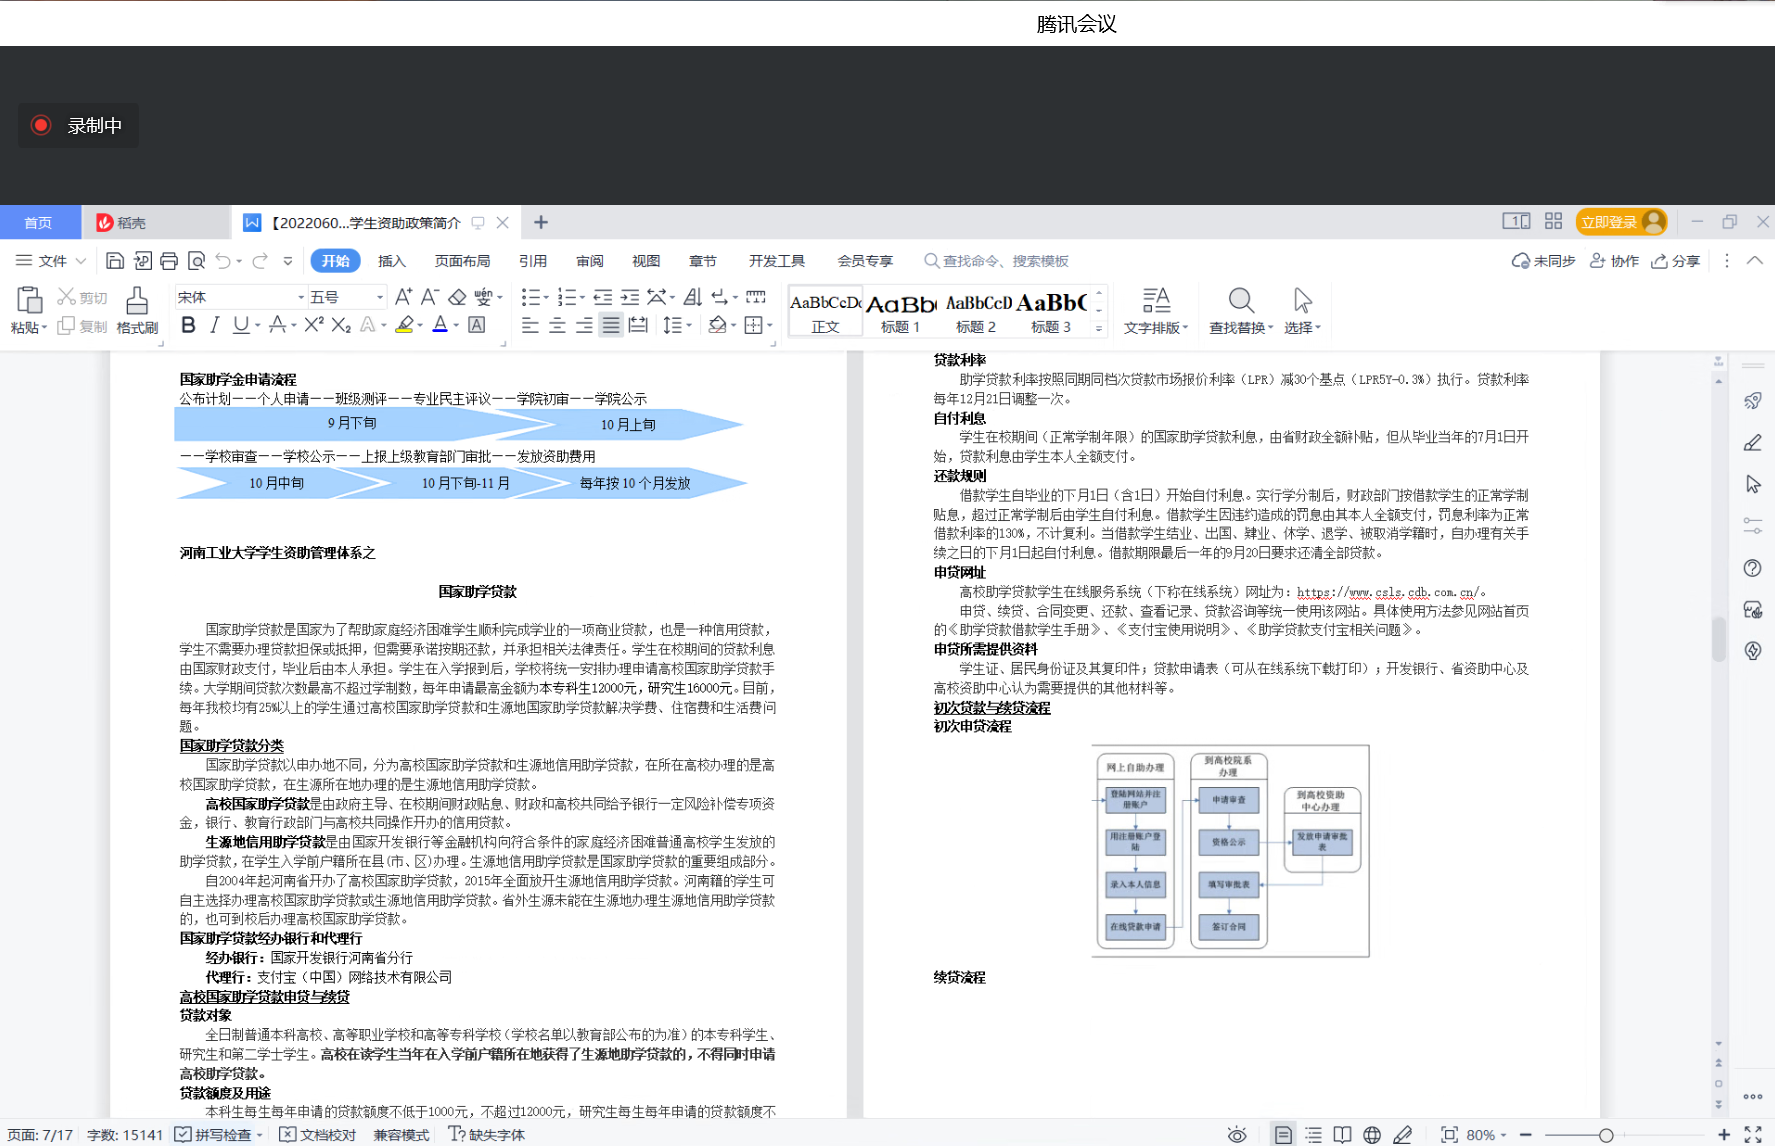Expand the numbered list dropdown
This screenshot has height=1146, width=1775.
point(582,298)
